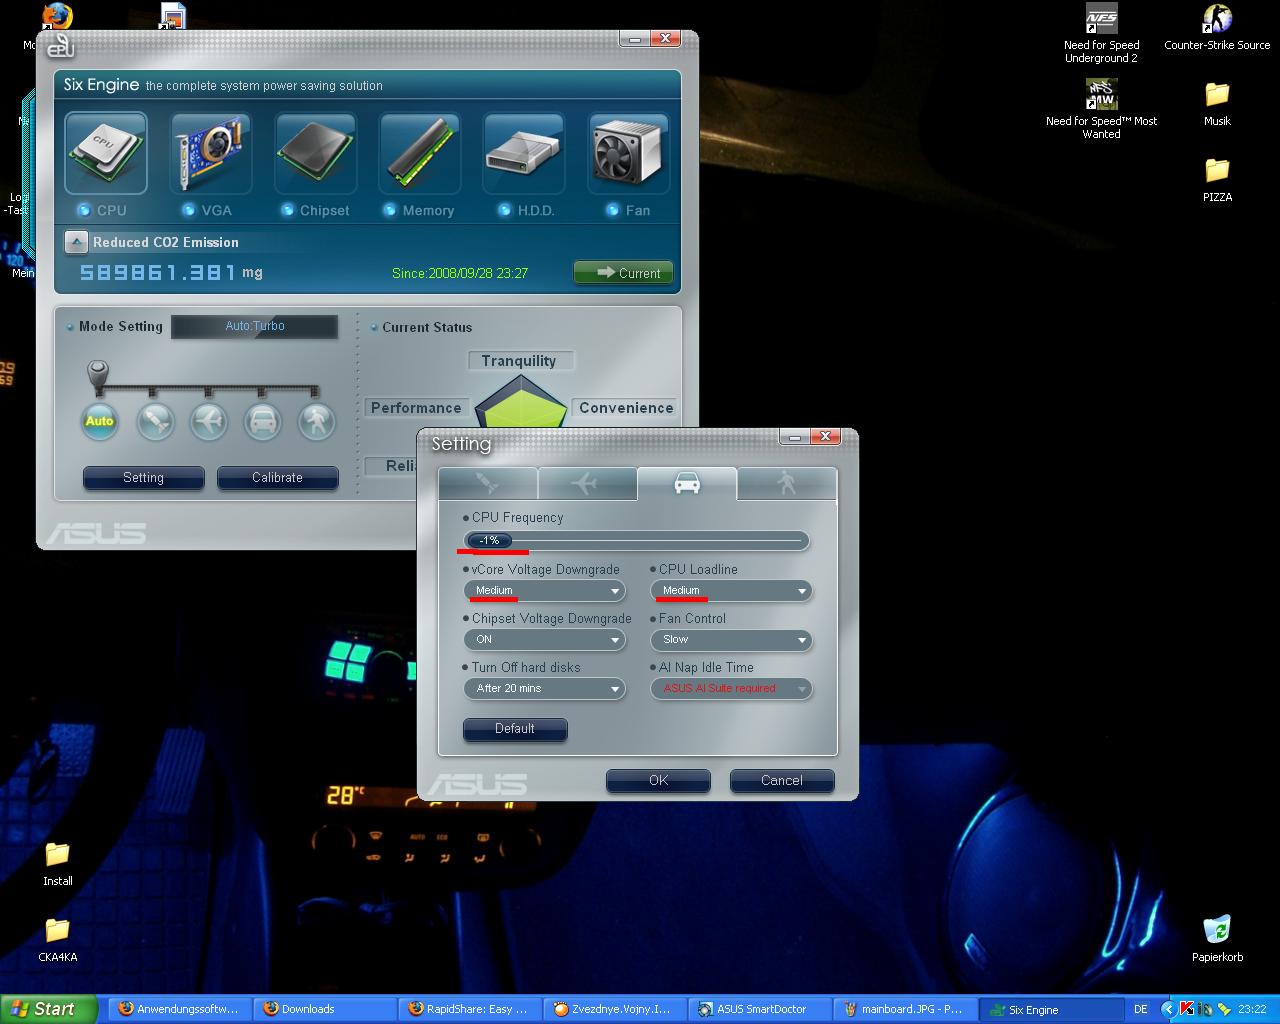Click the Performance status label
The width and height of the screenshot is (1280, 1024).
coord(416,408)
